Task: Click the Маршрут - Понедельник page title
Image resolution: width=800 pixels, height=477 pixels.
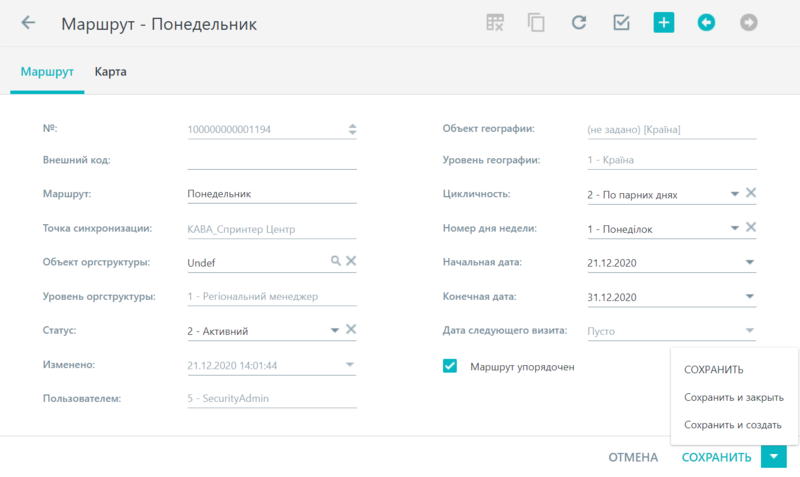Action: (x=159, y=24)
